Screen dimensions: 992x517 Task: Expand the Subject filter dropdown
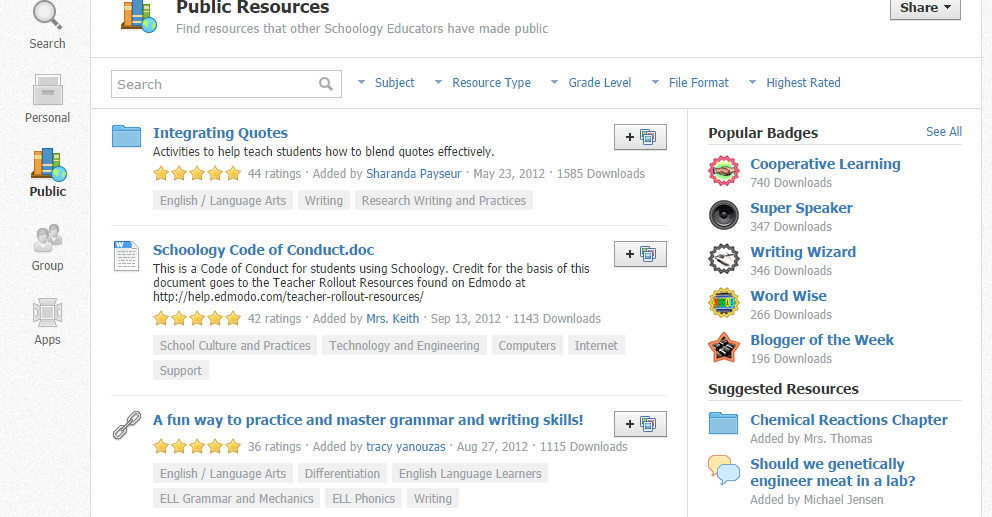(x=386, y=83)
